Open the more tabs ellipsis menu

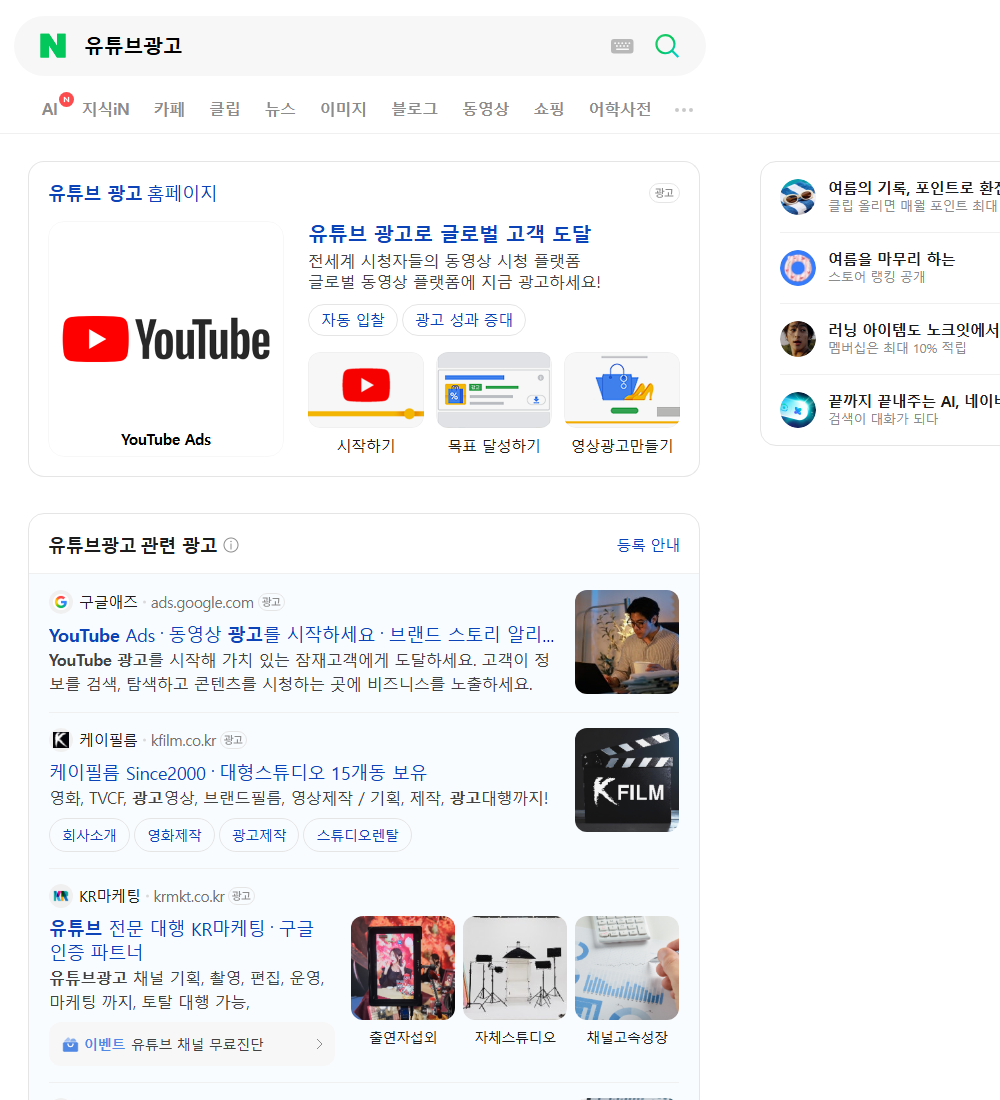(x=684, y=109)
